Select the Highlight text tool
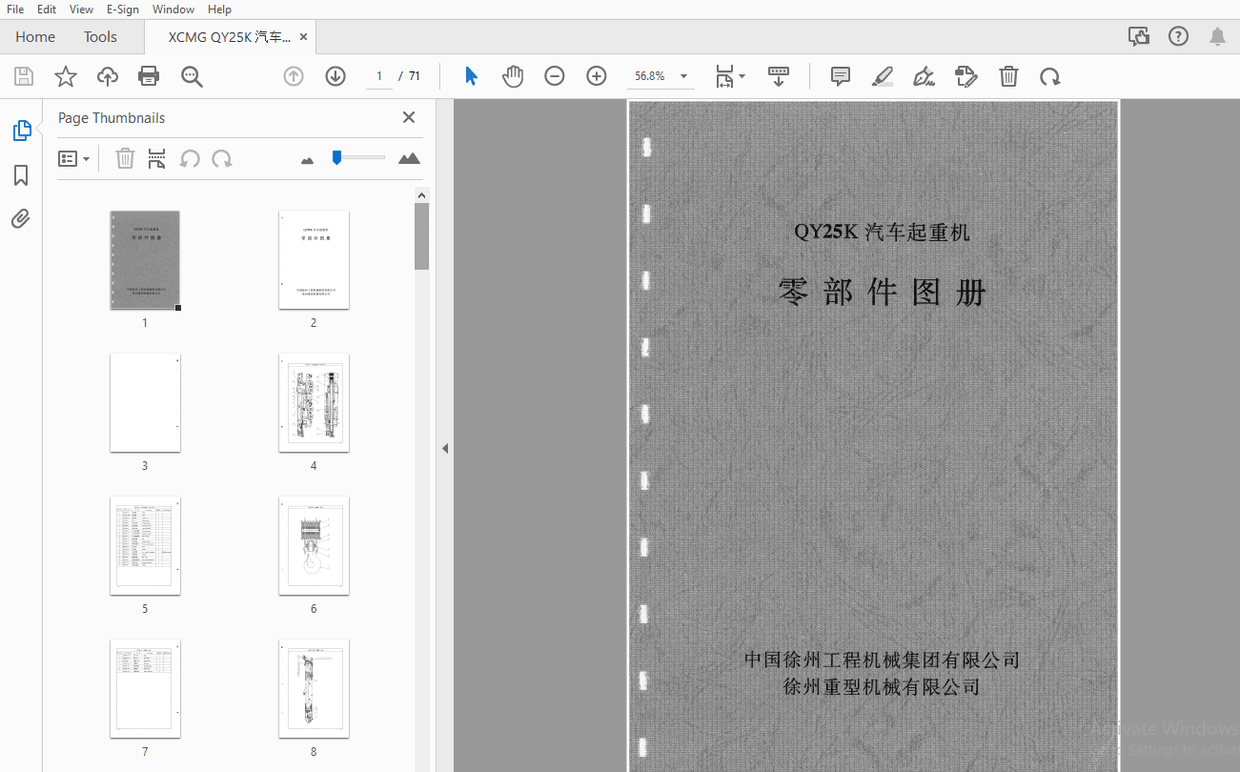This screenshot has height=772, width=1240. click(882, 76)
